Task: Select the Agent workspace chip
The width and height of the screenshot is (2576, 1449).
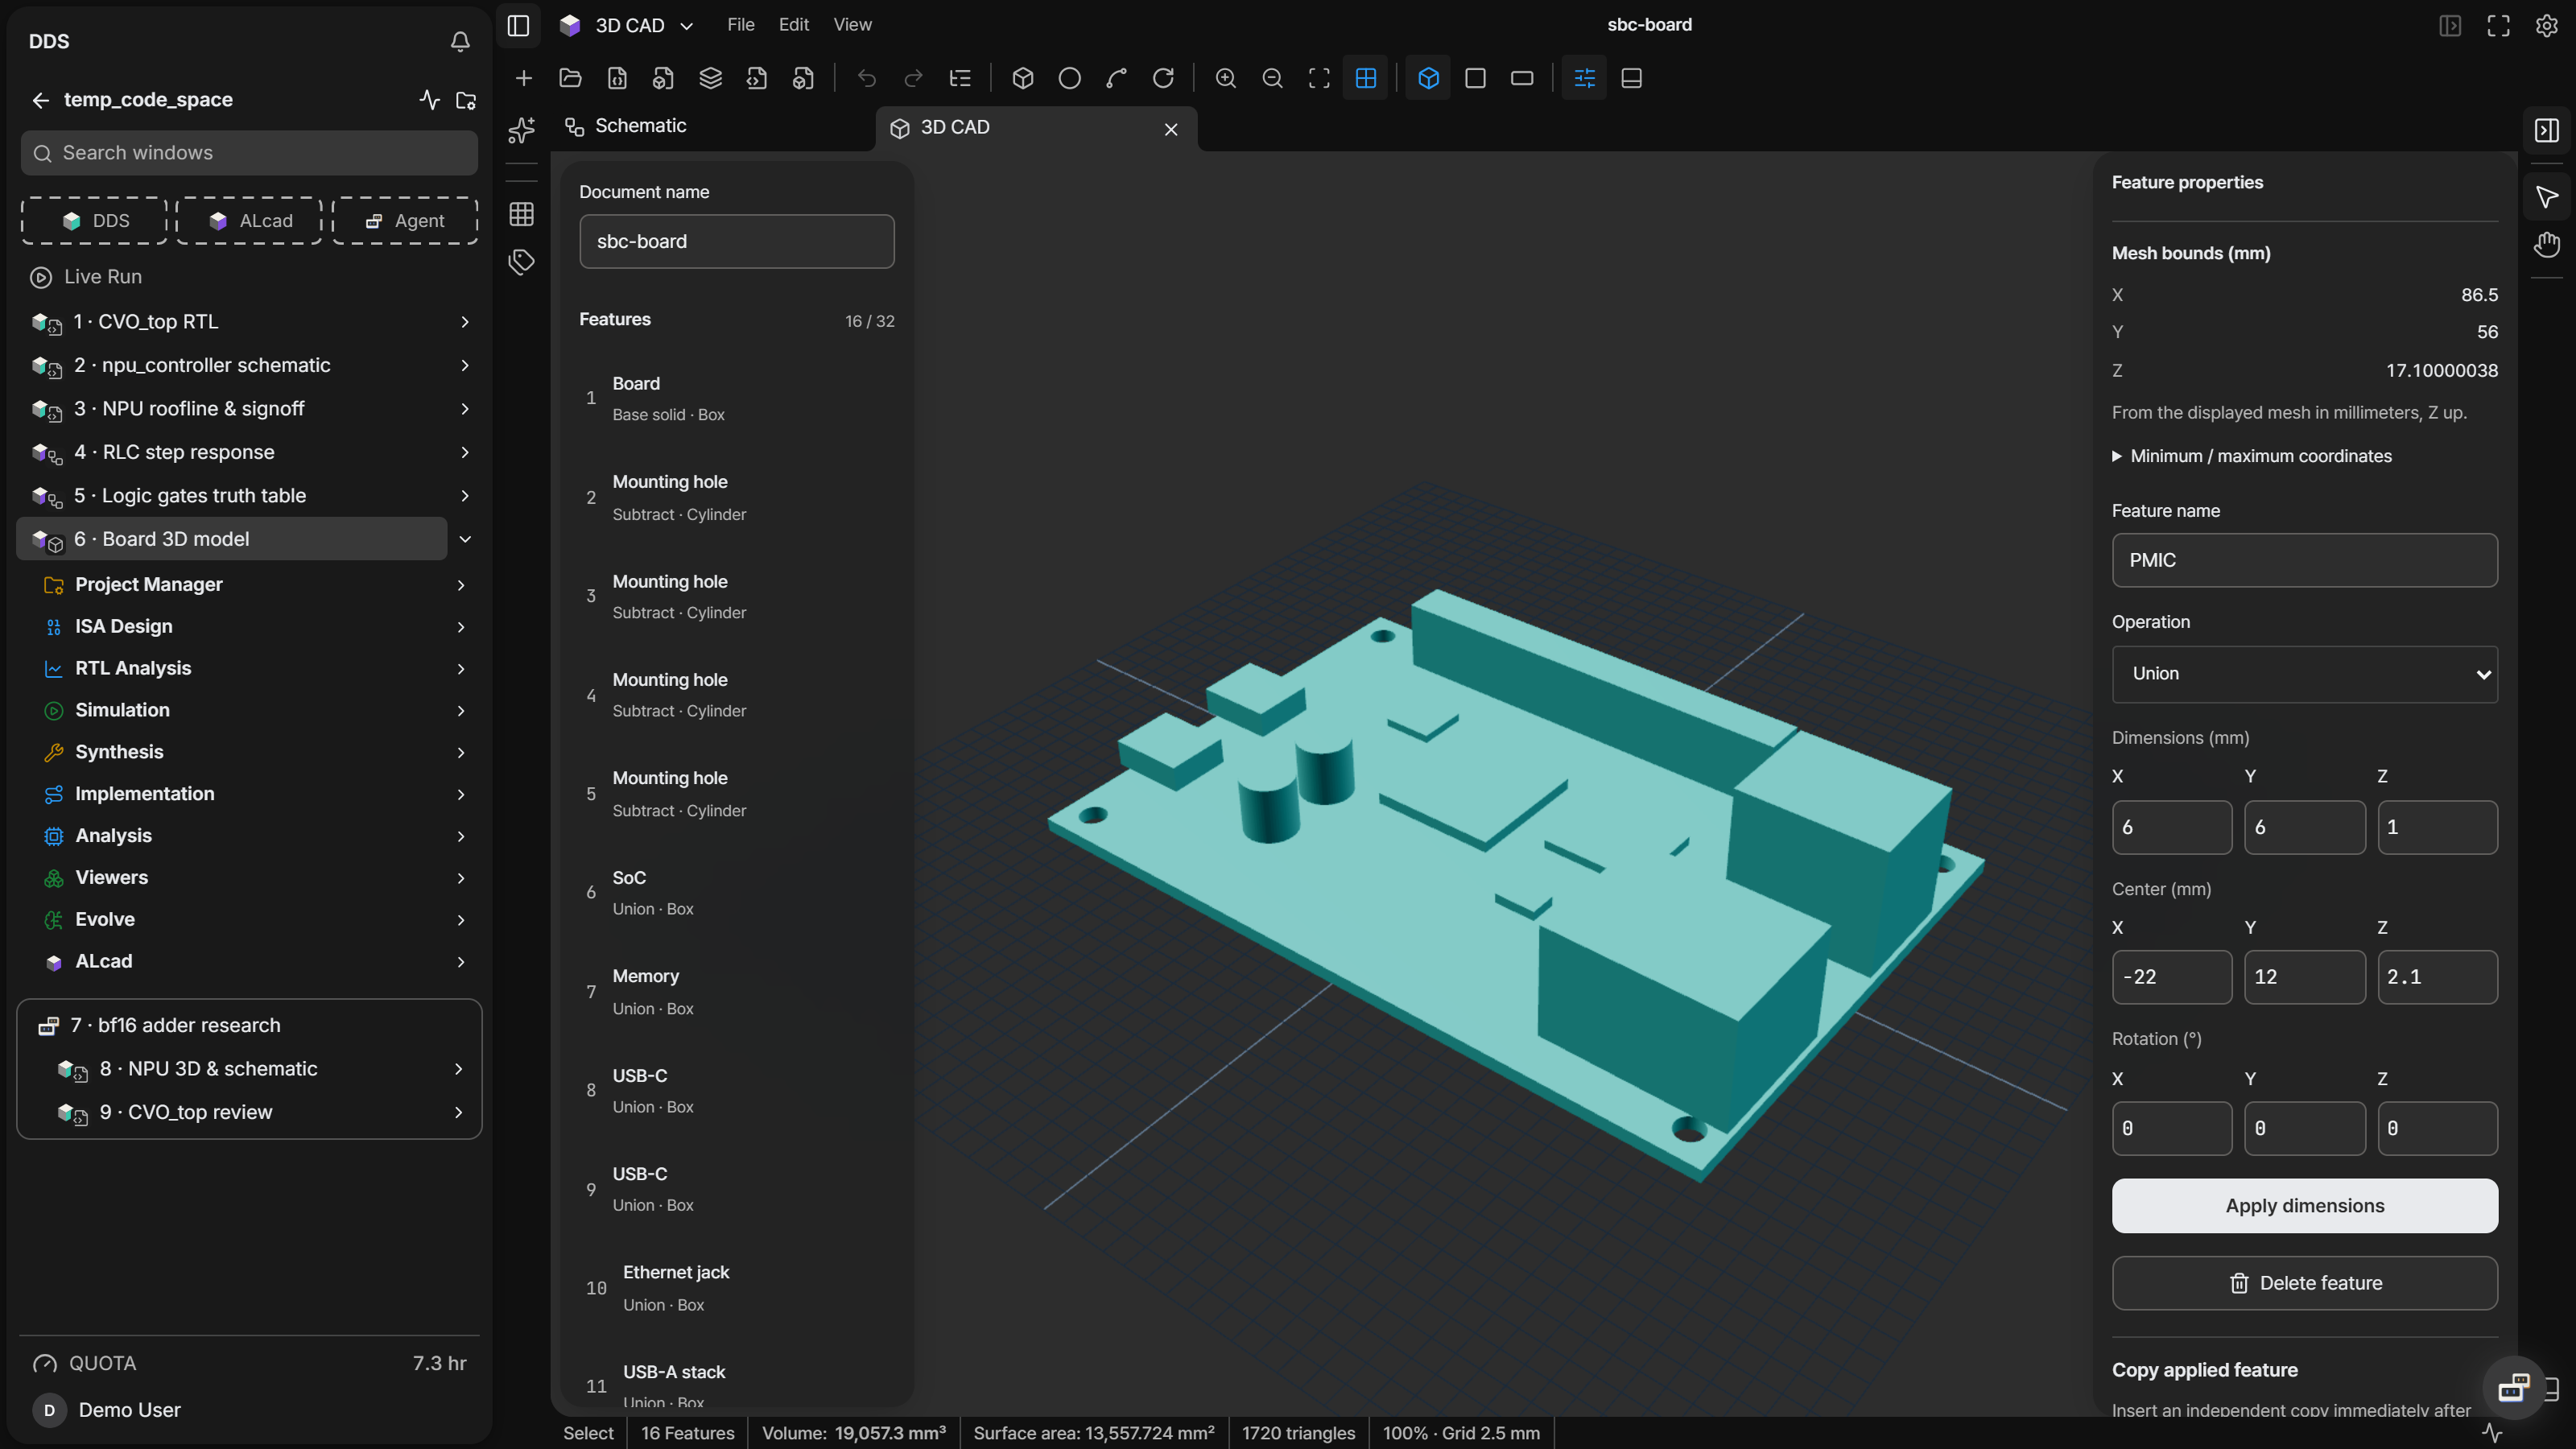Action: pyautogui.click(x=404, y=221)
